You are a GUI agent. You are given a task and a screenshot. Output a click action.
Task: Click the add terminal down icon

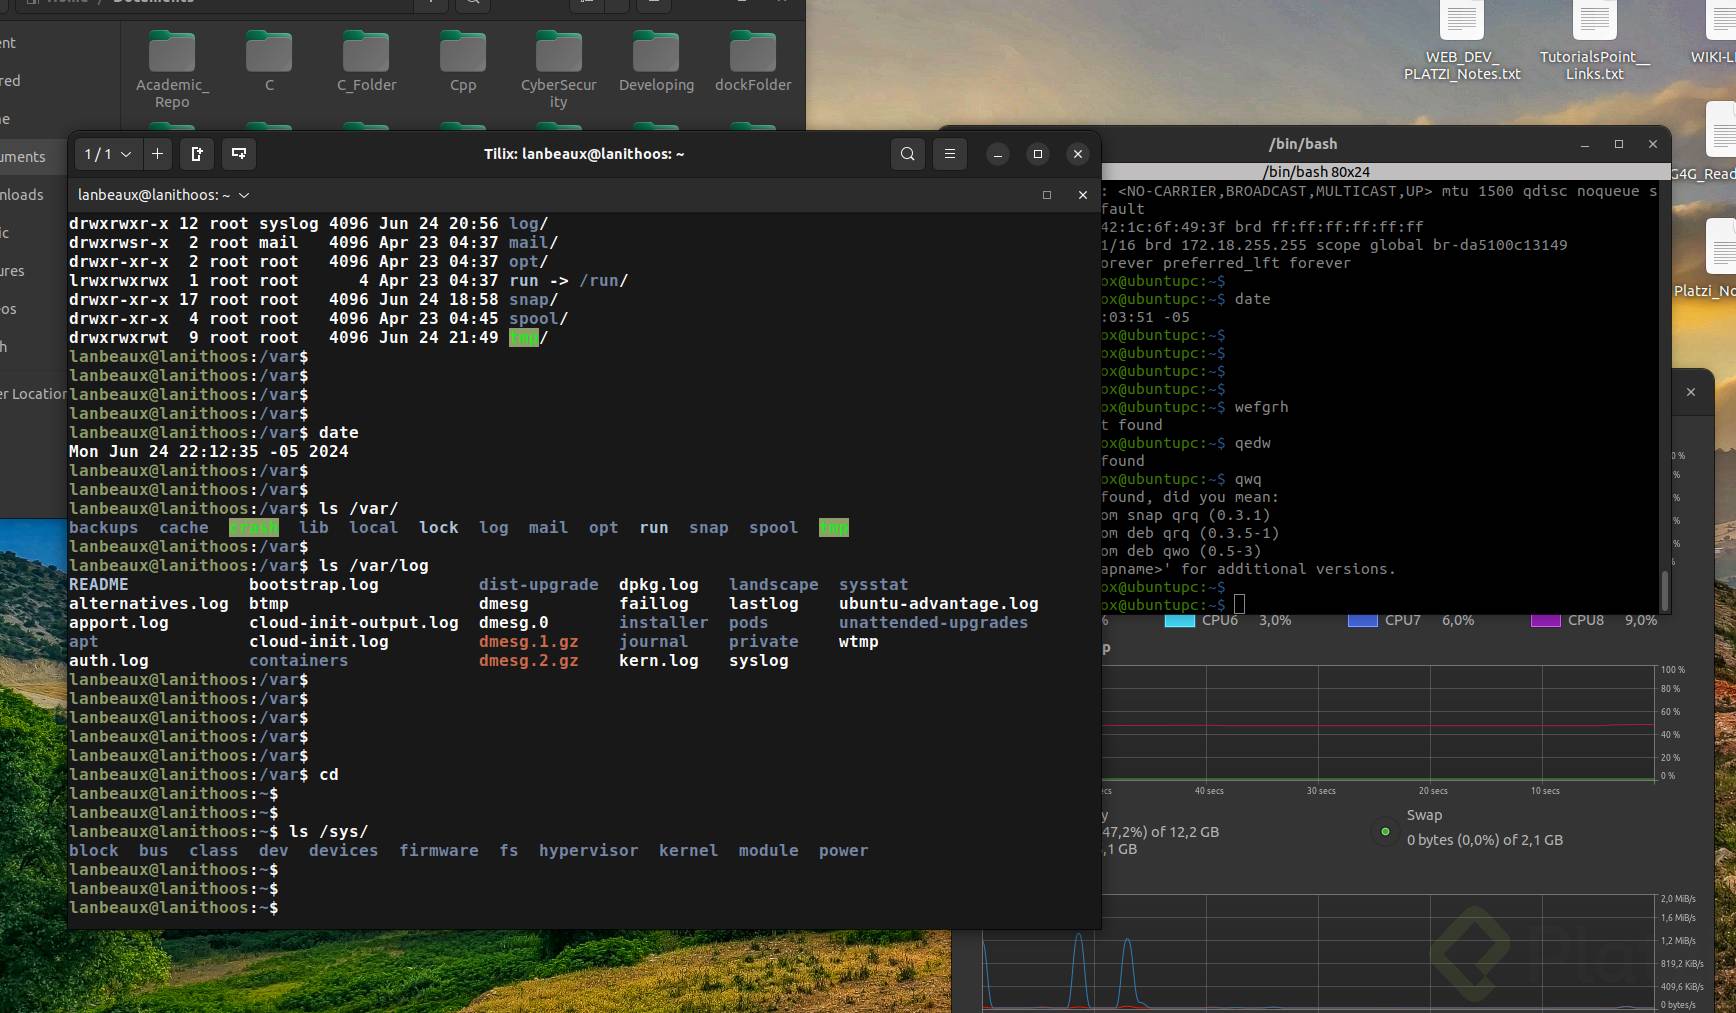pyautogui.click(x=239, y=154)
